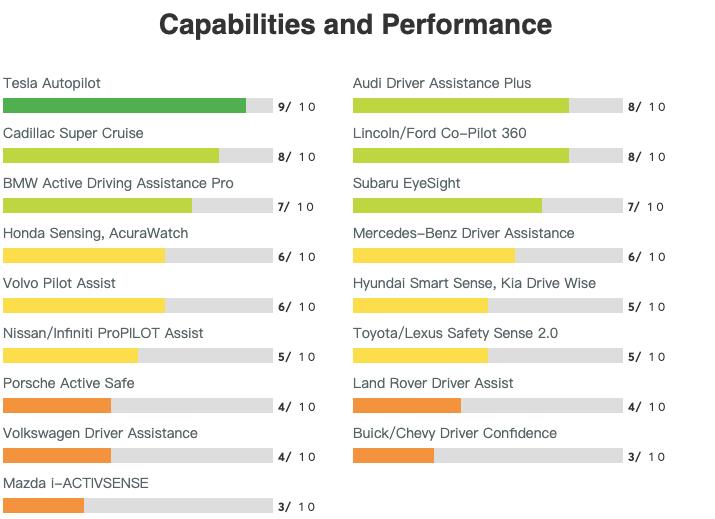Select the Cadillac Super Cruise rating bar

click(x=138, y=156)
